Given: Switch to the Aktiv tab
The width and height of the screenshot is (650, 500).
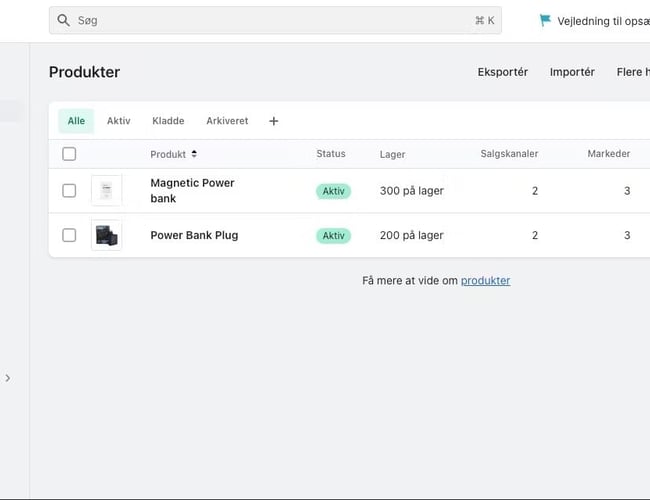Looking at the screenshot, I should tap(118, 121).
